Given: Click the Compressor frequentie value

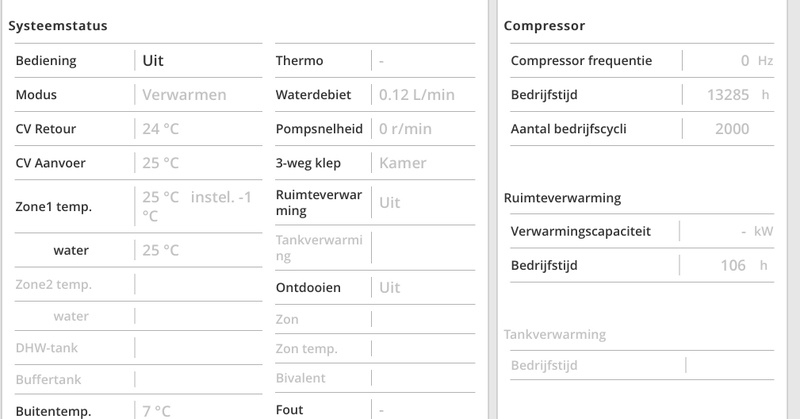Looking at the screenshot, I should 745,61.
